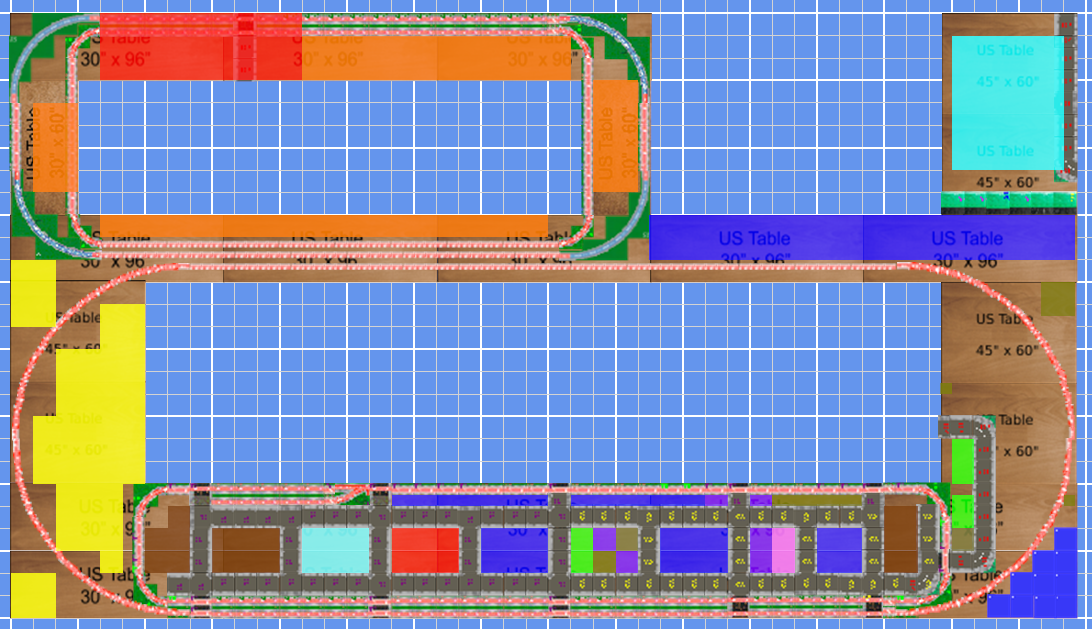Click the gray road curve of the small right loop
The width and height of the screenshot is (1092, 629).
(x=985, y=428)
